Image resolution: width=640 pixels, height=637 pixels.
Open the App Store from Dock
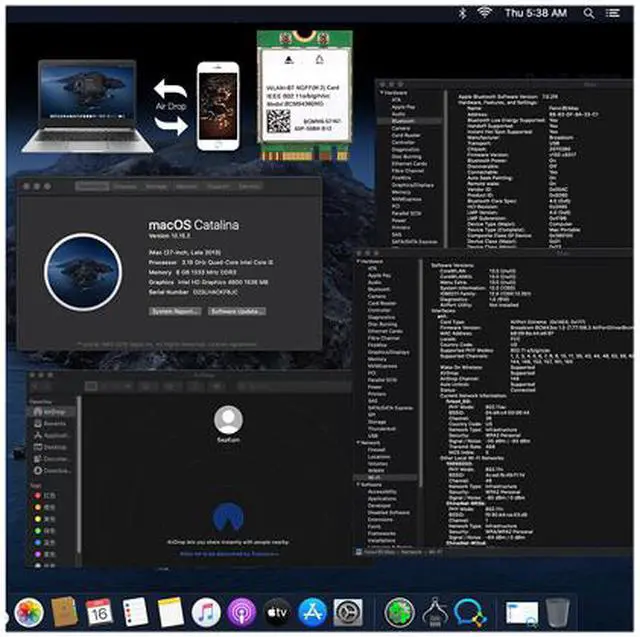pyautogui.click(x=312, y=612)
